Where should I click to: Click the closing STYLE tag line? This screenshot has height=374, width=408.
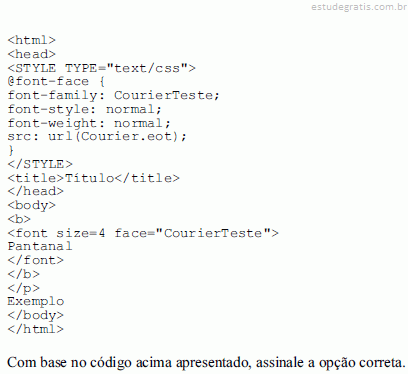[x=40, y=164]
